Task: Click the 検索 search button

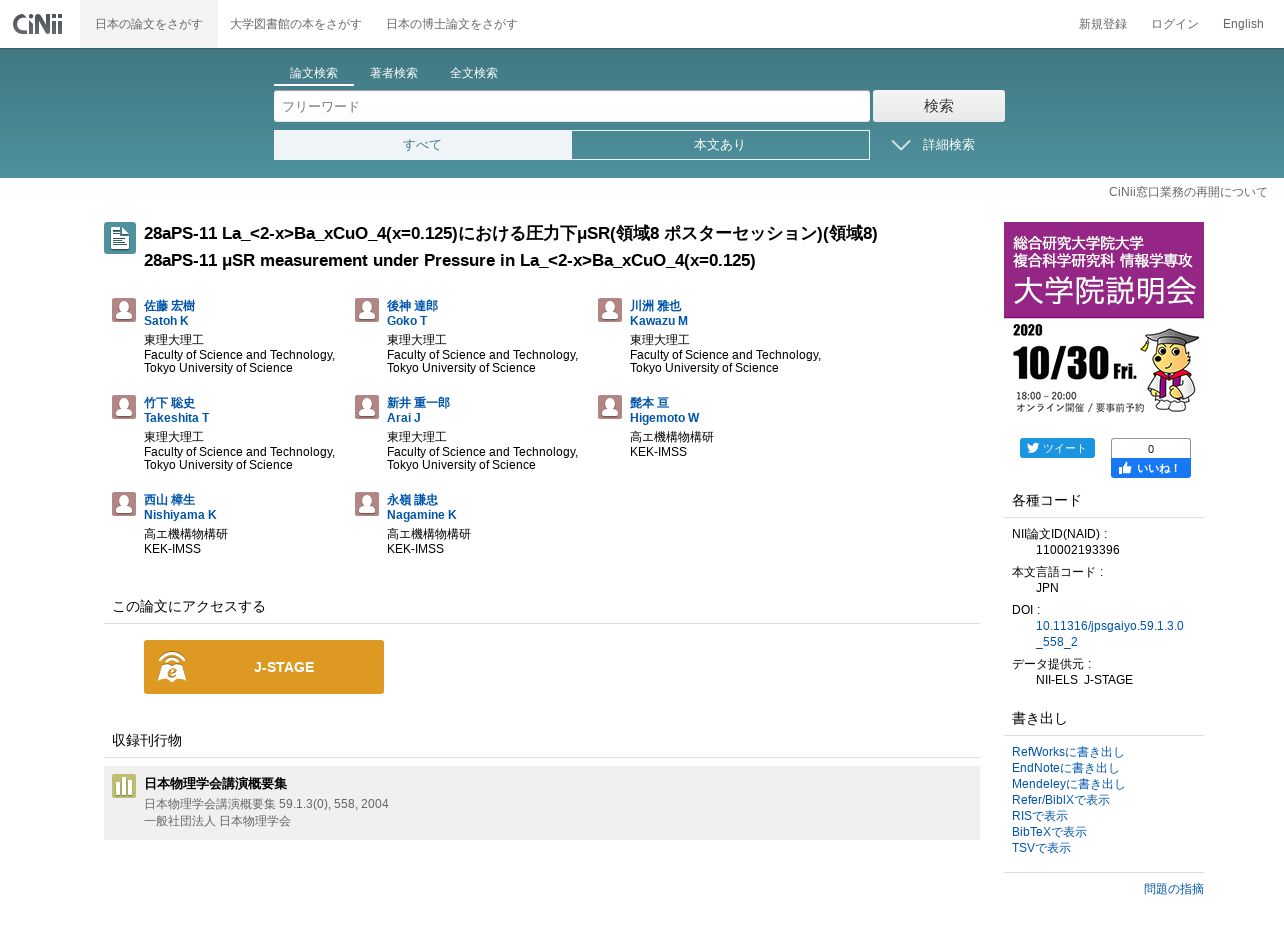Action: coord(939,106)
